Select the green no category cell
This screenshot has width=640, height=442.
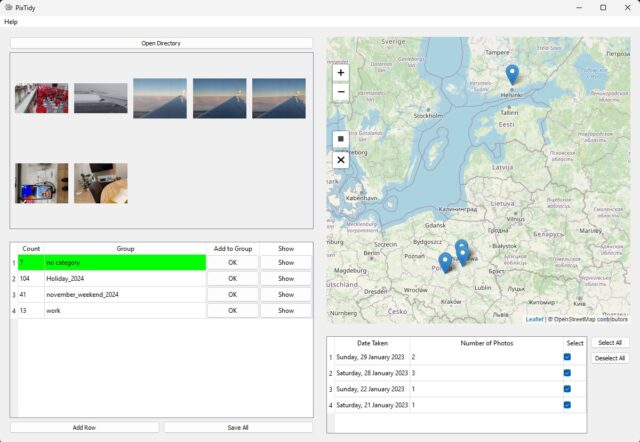[125, 262]
